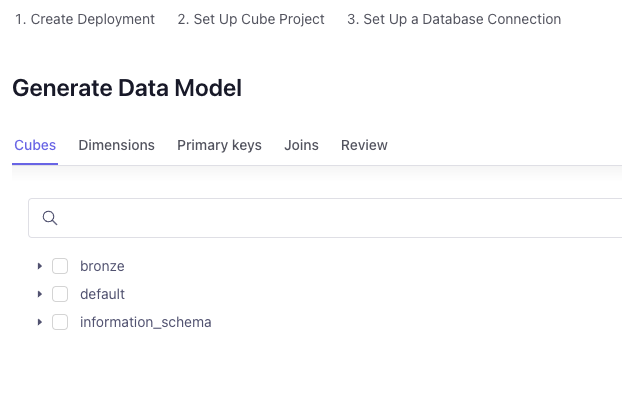Expand the default schema tree arrow
The image size is (622, 419).
40,294
